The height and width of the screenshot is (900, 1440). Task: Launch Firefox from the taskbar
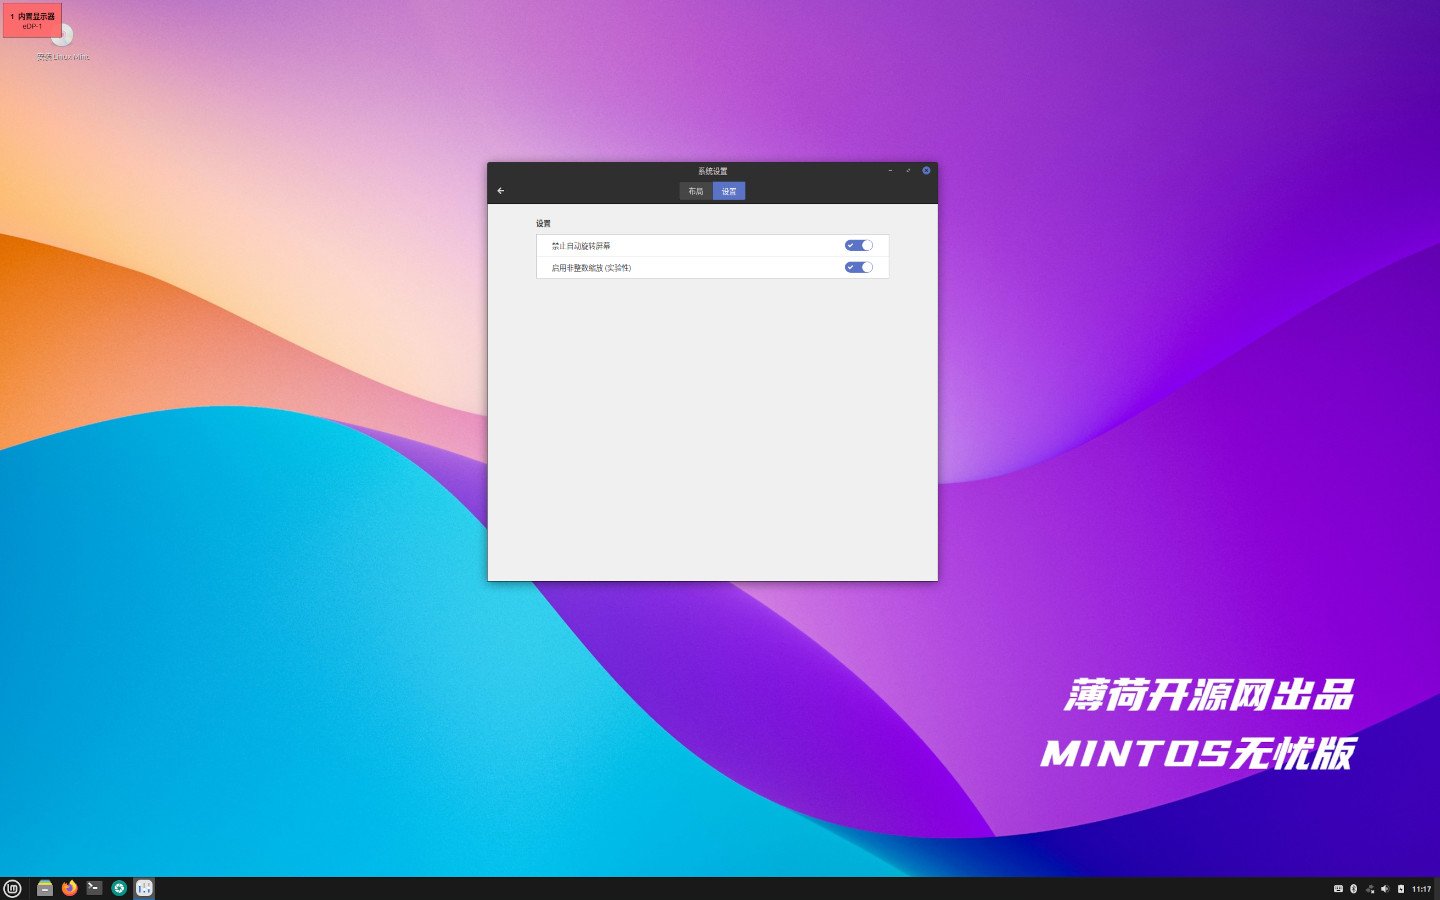(70, 888)
